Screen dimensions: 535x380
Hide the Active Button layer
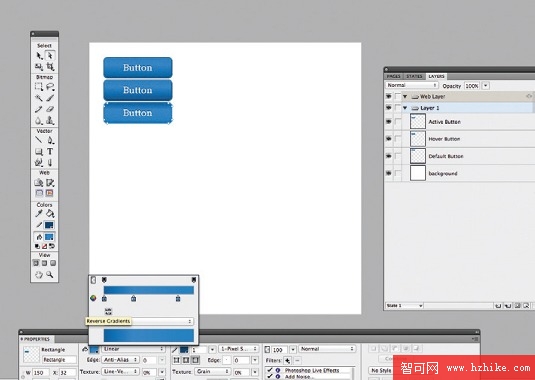389,121
